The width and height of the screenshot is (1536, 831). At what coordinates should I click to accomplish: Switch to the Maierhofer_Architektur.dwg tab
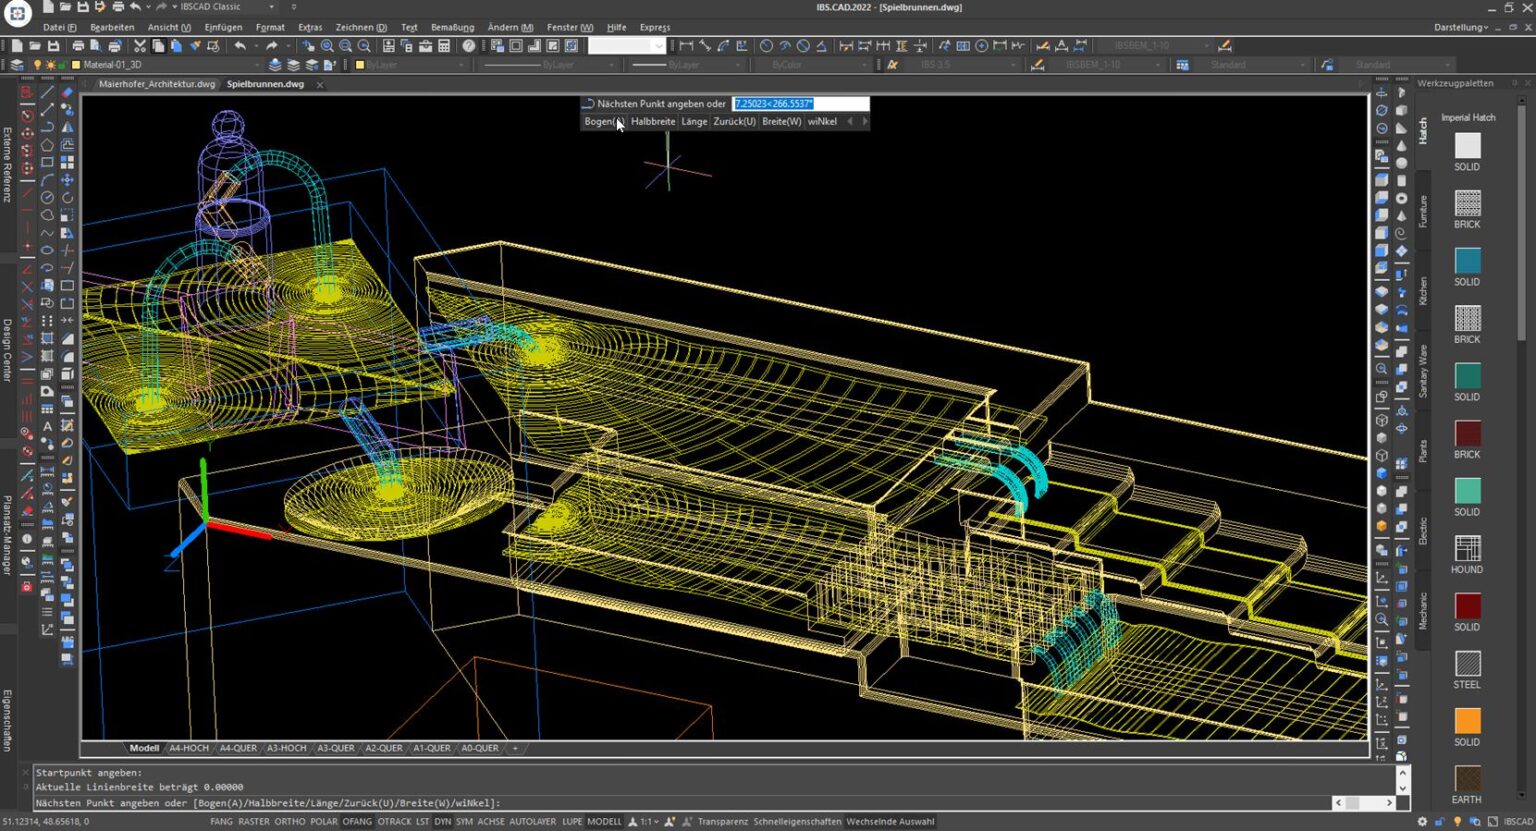coord(156,84)
